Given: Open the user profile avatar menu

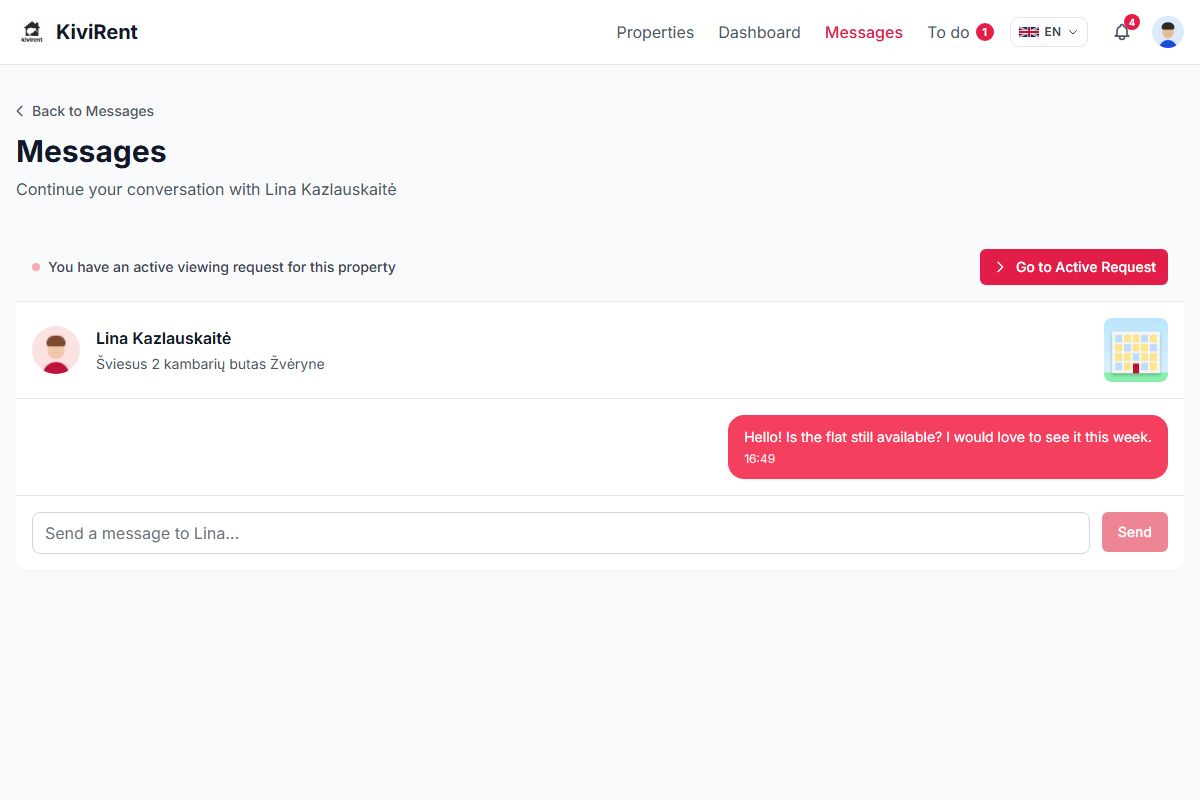Looking at the screenshot, I should coord(1168,32).
